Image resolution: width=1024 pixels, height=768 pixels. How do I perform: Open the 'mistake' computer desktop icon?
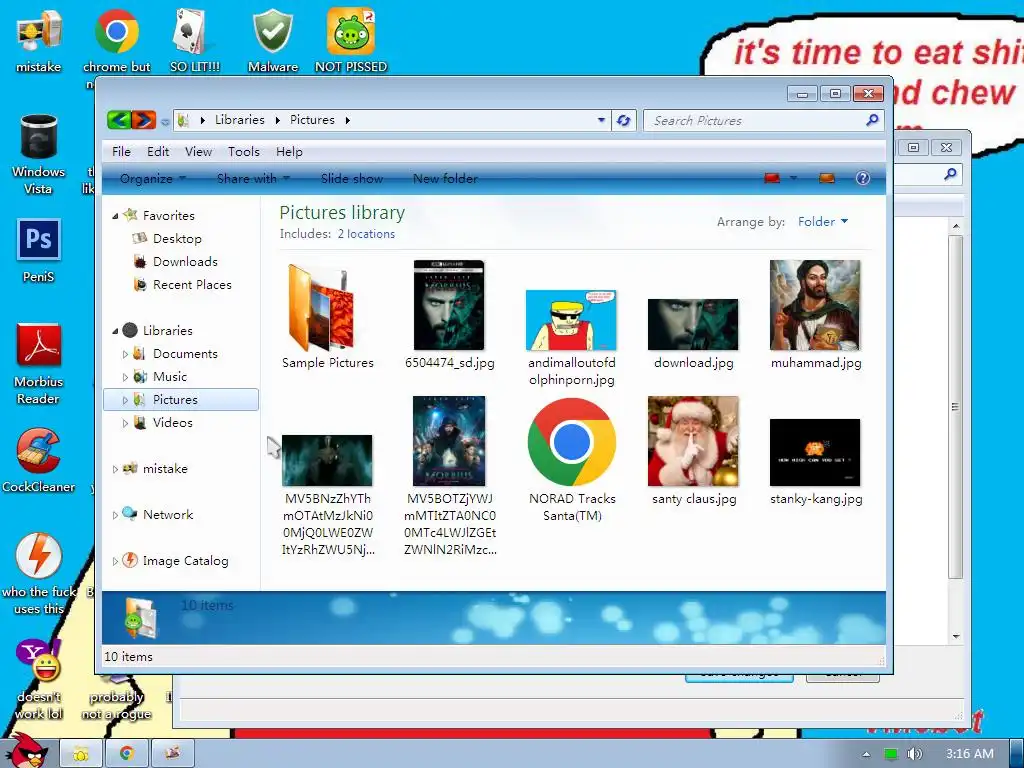[39, 41]
